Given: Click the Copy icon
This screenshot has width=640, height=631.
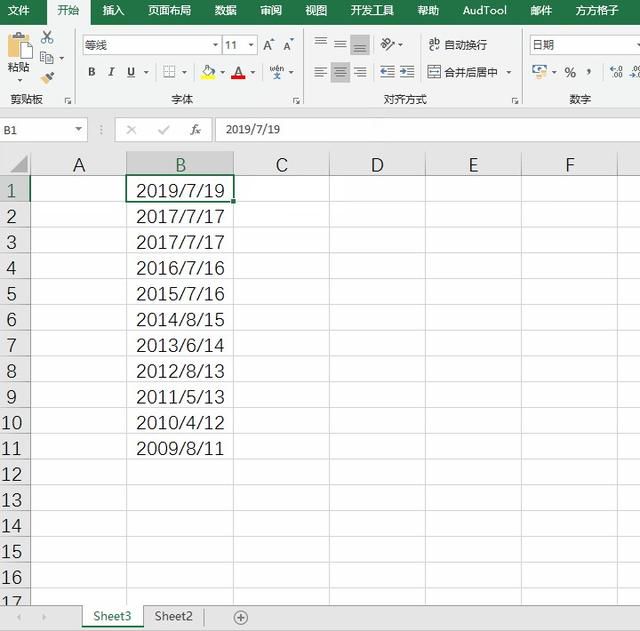Looking at the screenshot, I should click(47, 58).
